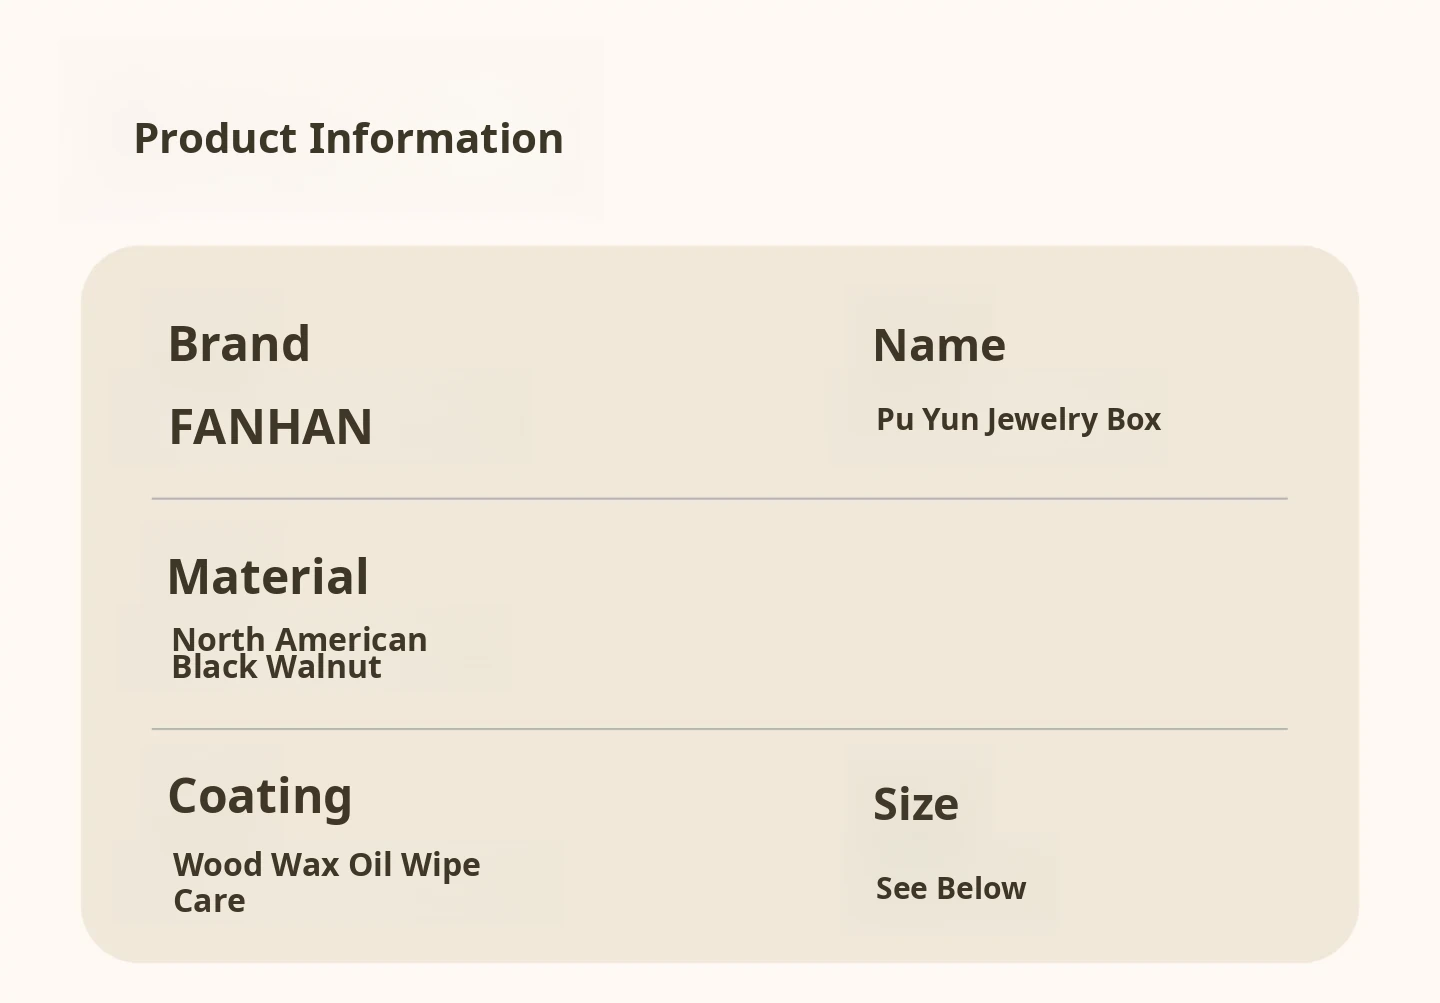The height and width of the screenshot is (1003, 1440).
Task: Click the "Wood Wax Oil Wipe" line
Action: point(326,865)
